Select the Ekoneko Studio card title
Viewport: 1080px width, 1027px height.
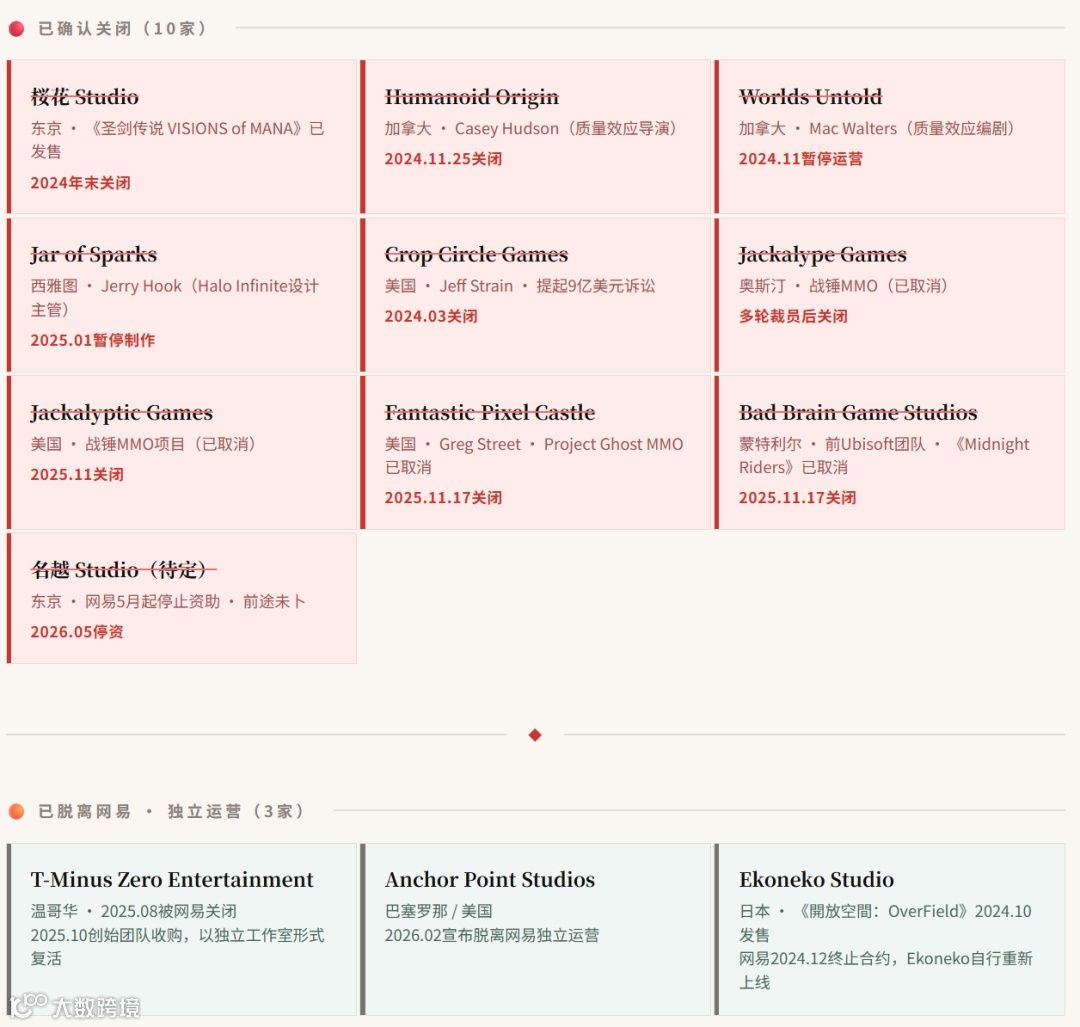[x=817, y=880]
